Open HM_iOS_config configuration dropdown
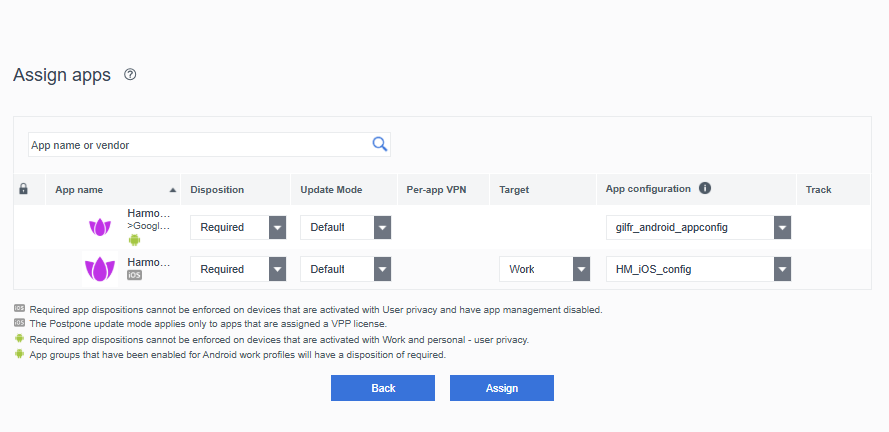The height and width of the screenshot is (432, 889). (698, 269)
